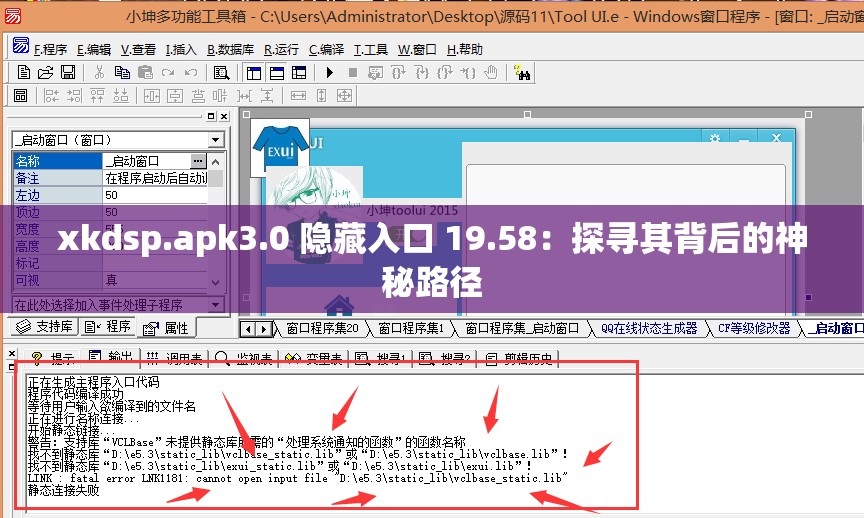Open the E.编辑 menu
The height and width of the screenshot is (518, 864).
point(94,50)
